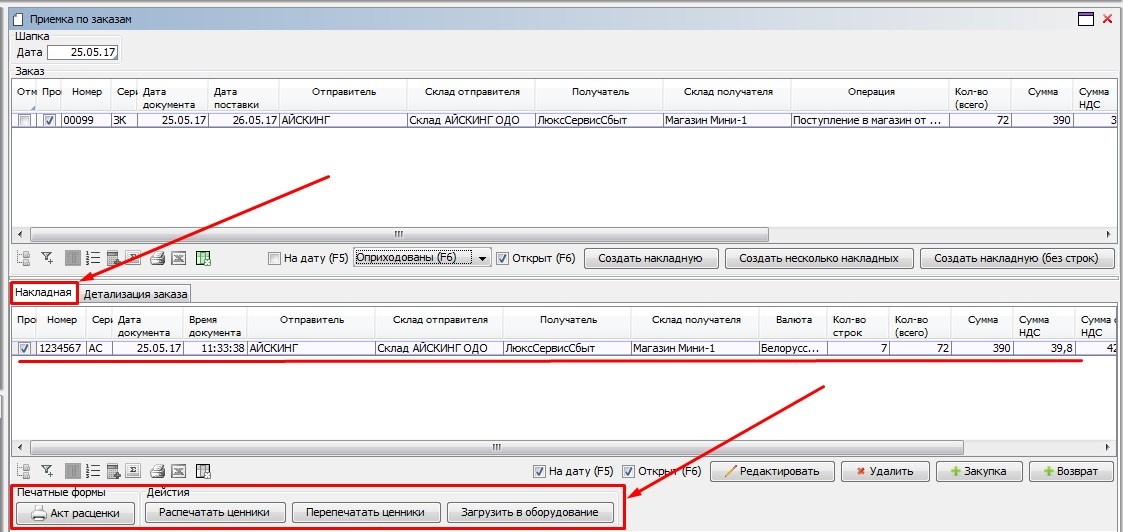This screenshot has height=532, width=1123.
Task: Toggle checkbox in invoice row 1234567
Action: pos(24,348)
